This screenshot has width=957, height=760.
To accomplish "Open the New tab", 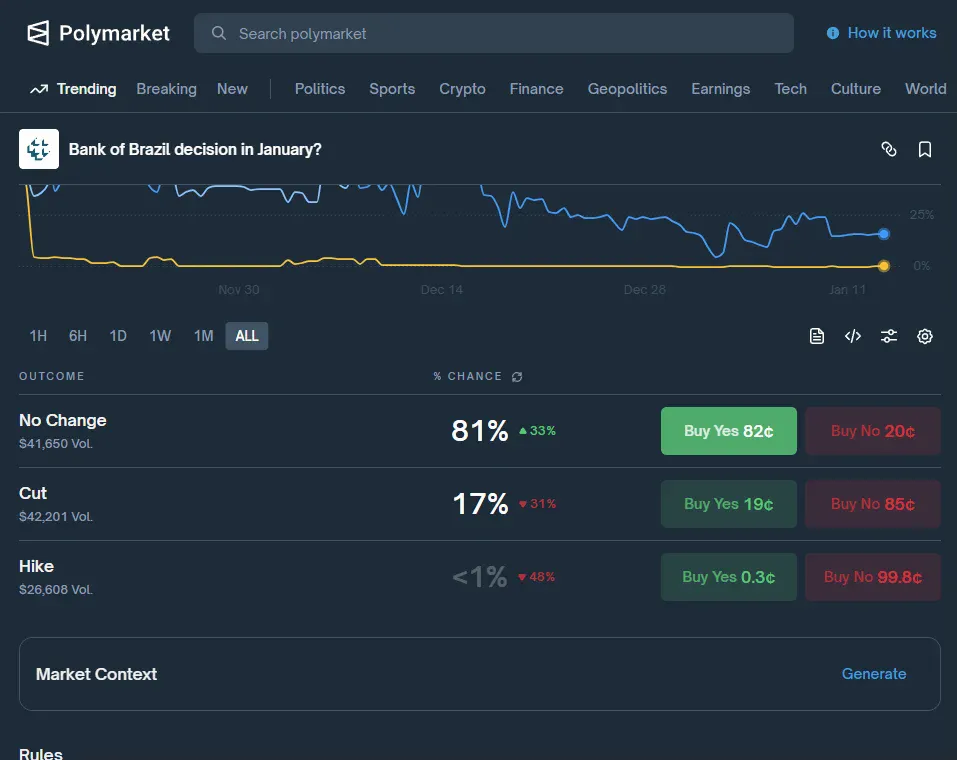I will [x=232, y=89].
